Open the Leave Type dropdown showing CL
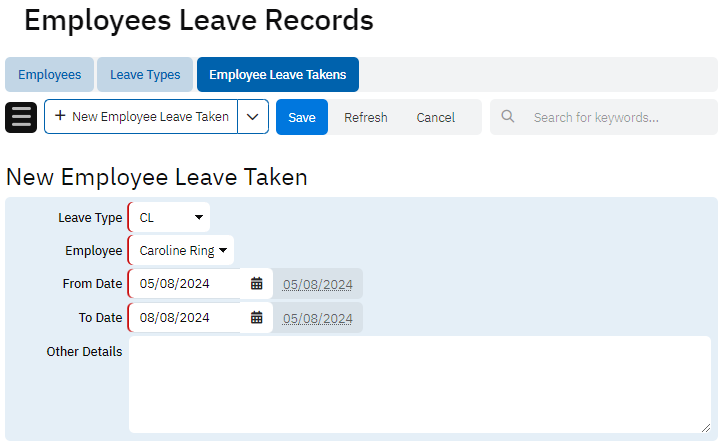Viewport: 722px width, 444px height. coord(169,217)
